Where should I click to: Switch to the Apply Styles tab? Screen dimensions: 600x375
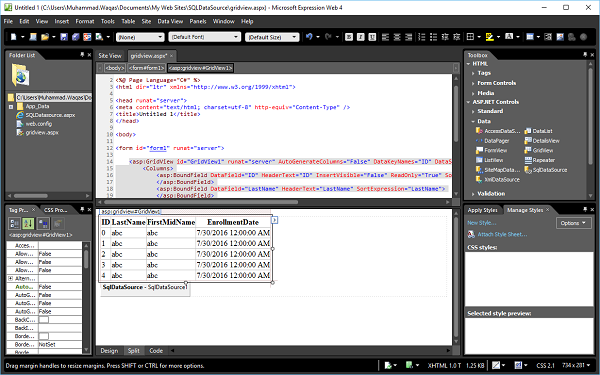[x=482, y=210]
